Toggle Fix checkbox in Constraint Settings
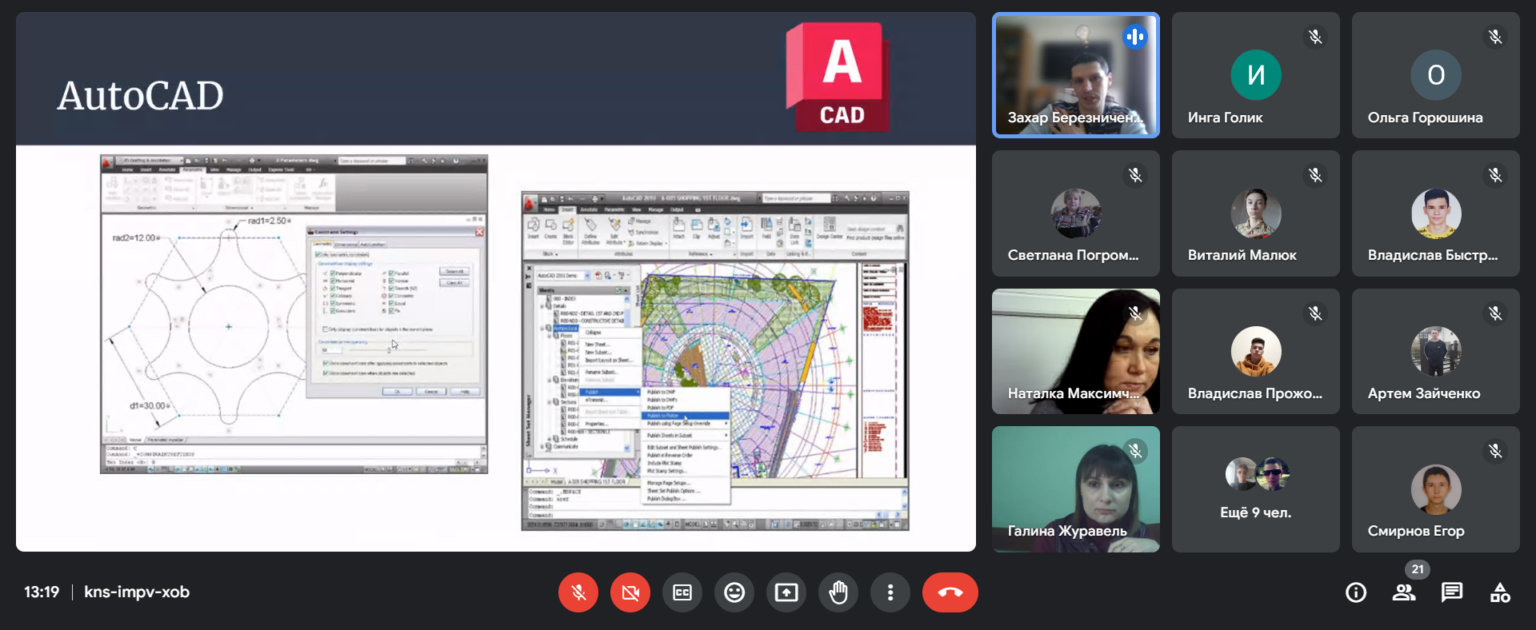Image resolution: width=1536 pixels, height=630 pixels. (391, 311)
